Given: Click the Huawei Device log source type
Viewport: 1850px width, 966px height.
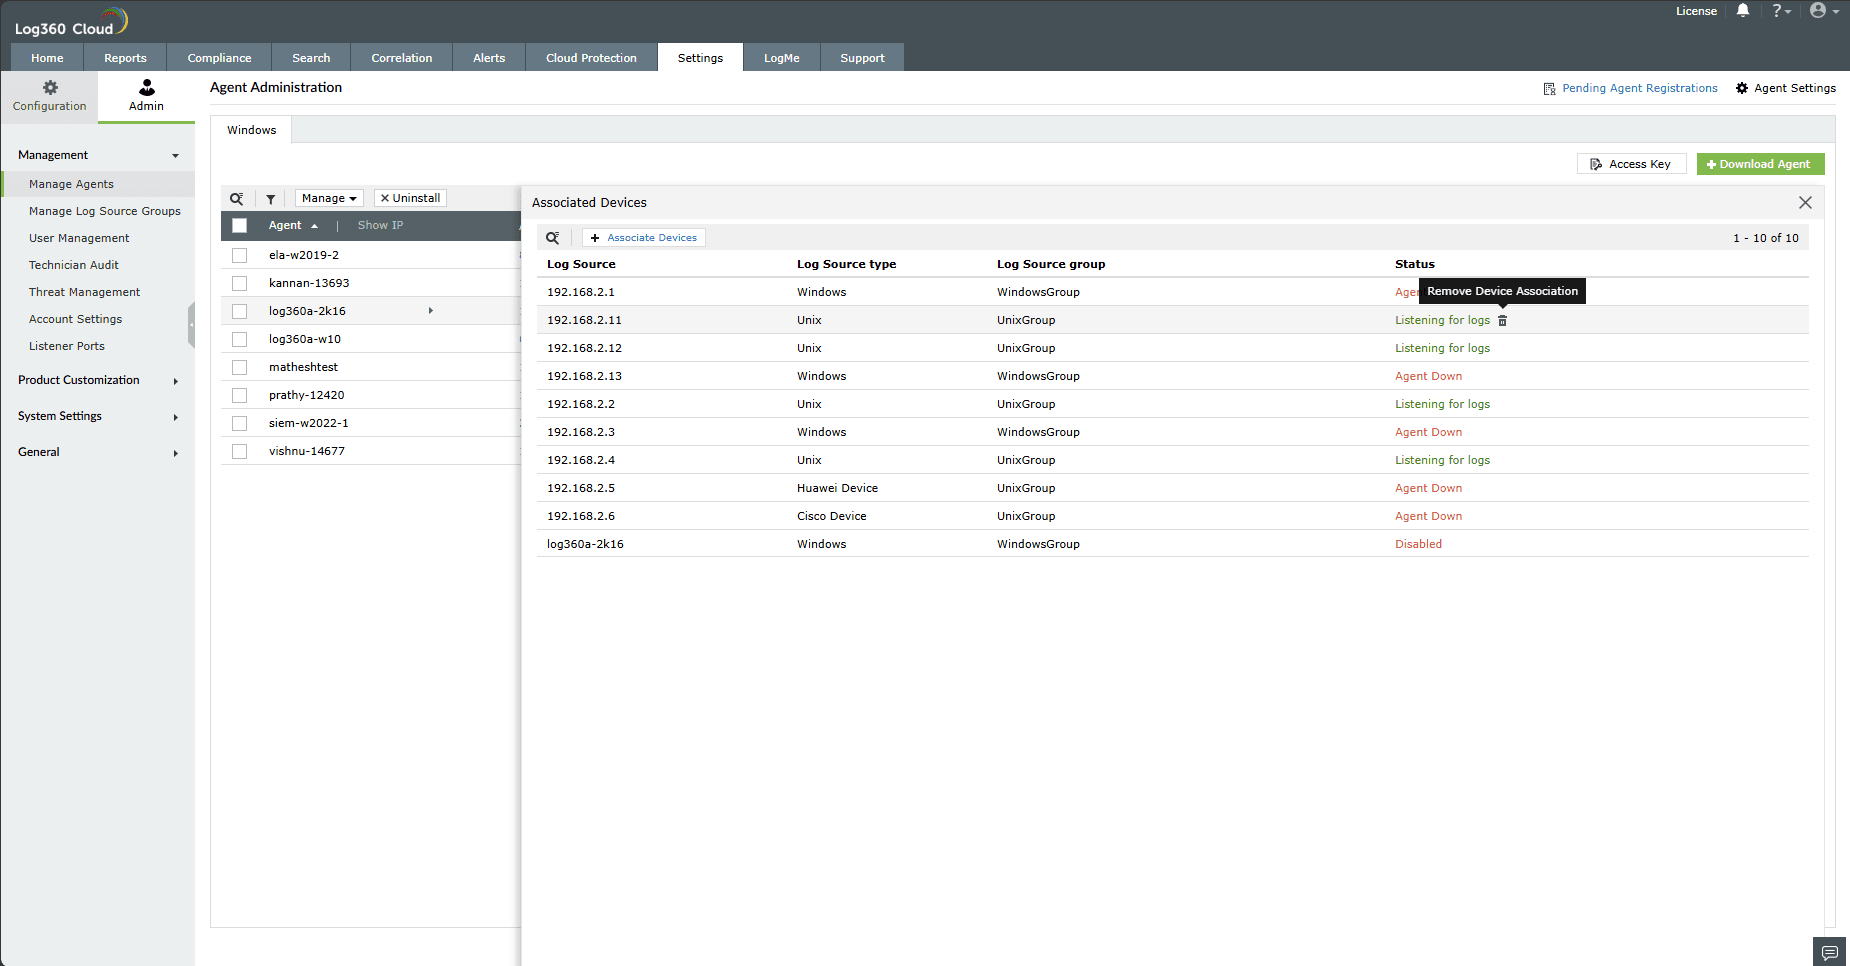Looking at the screenshot, I should point(837,488).
